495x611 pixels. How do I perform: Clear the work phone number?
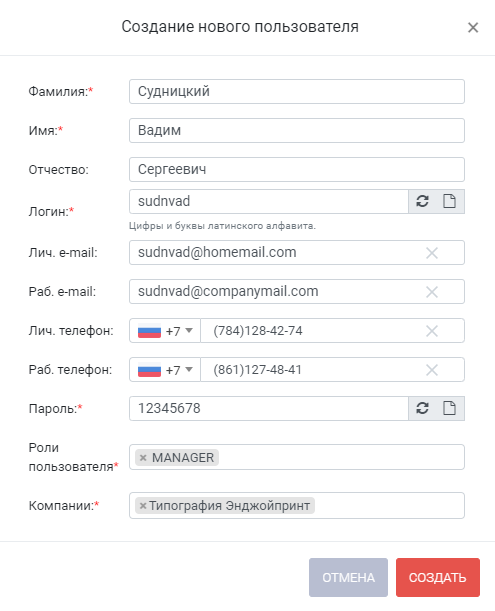432,370
